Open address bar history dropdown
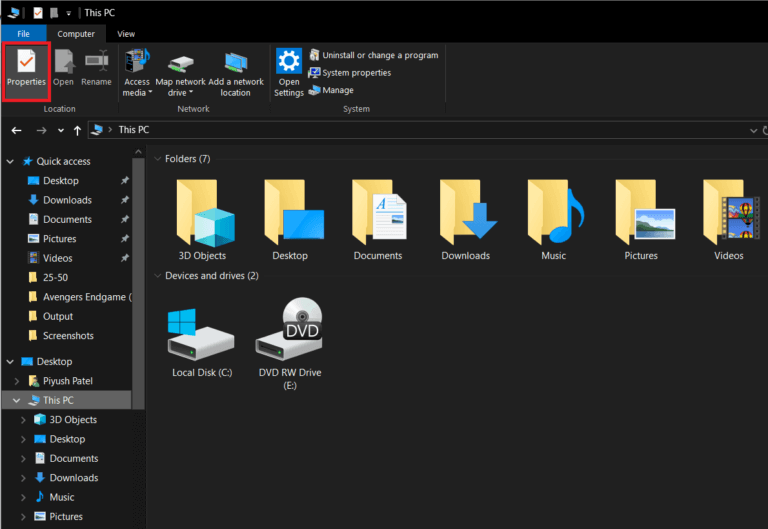 click(753, 130)
